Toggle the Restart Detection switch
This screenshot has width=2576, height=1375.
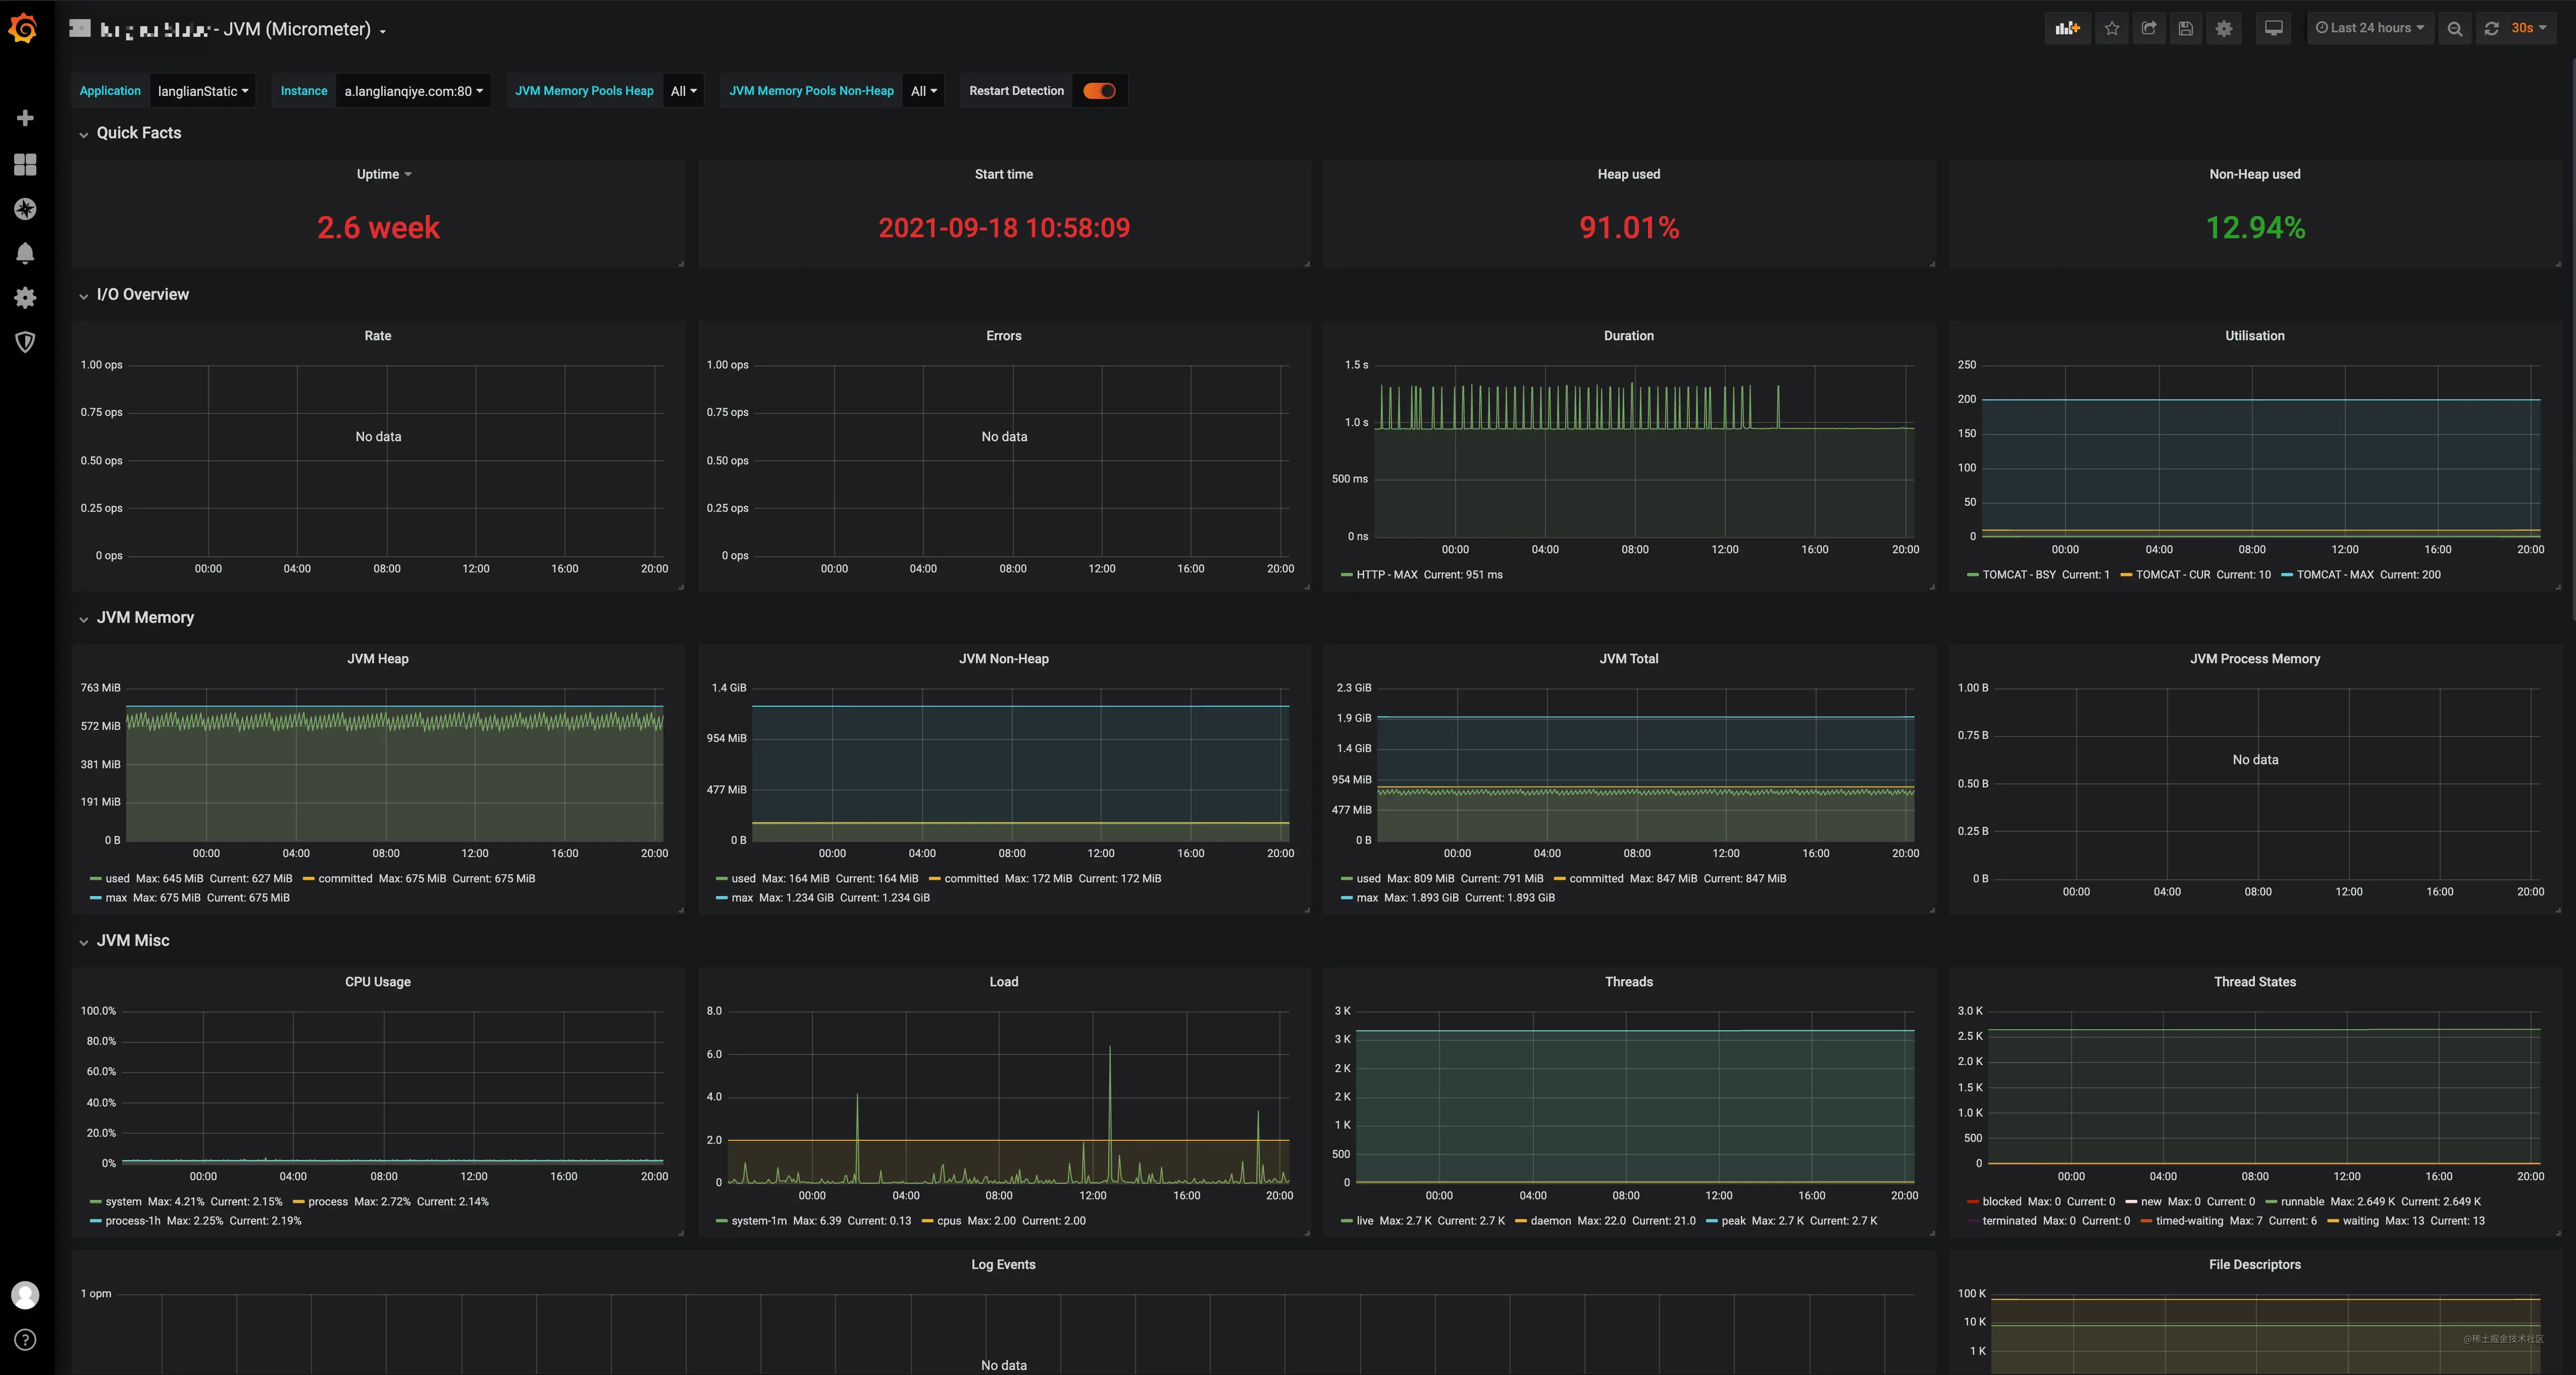coord(1099,91)
